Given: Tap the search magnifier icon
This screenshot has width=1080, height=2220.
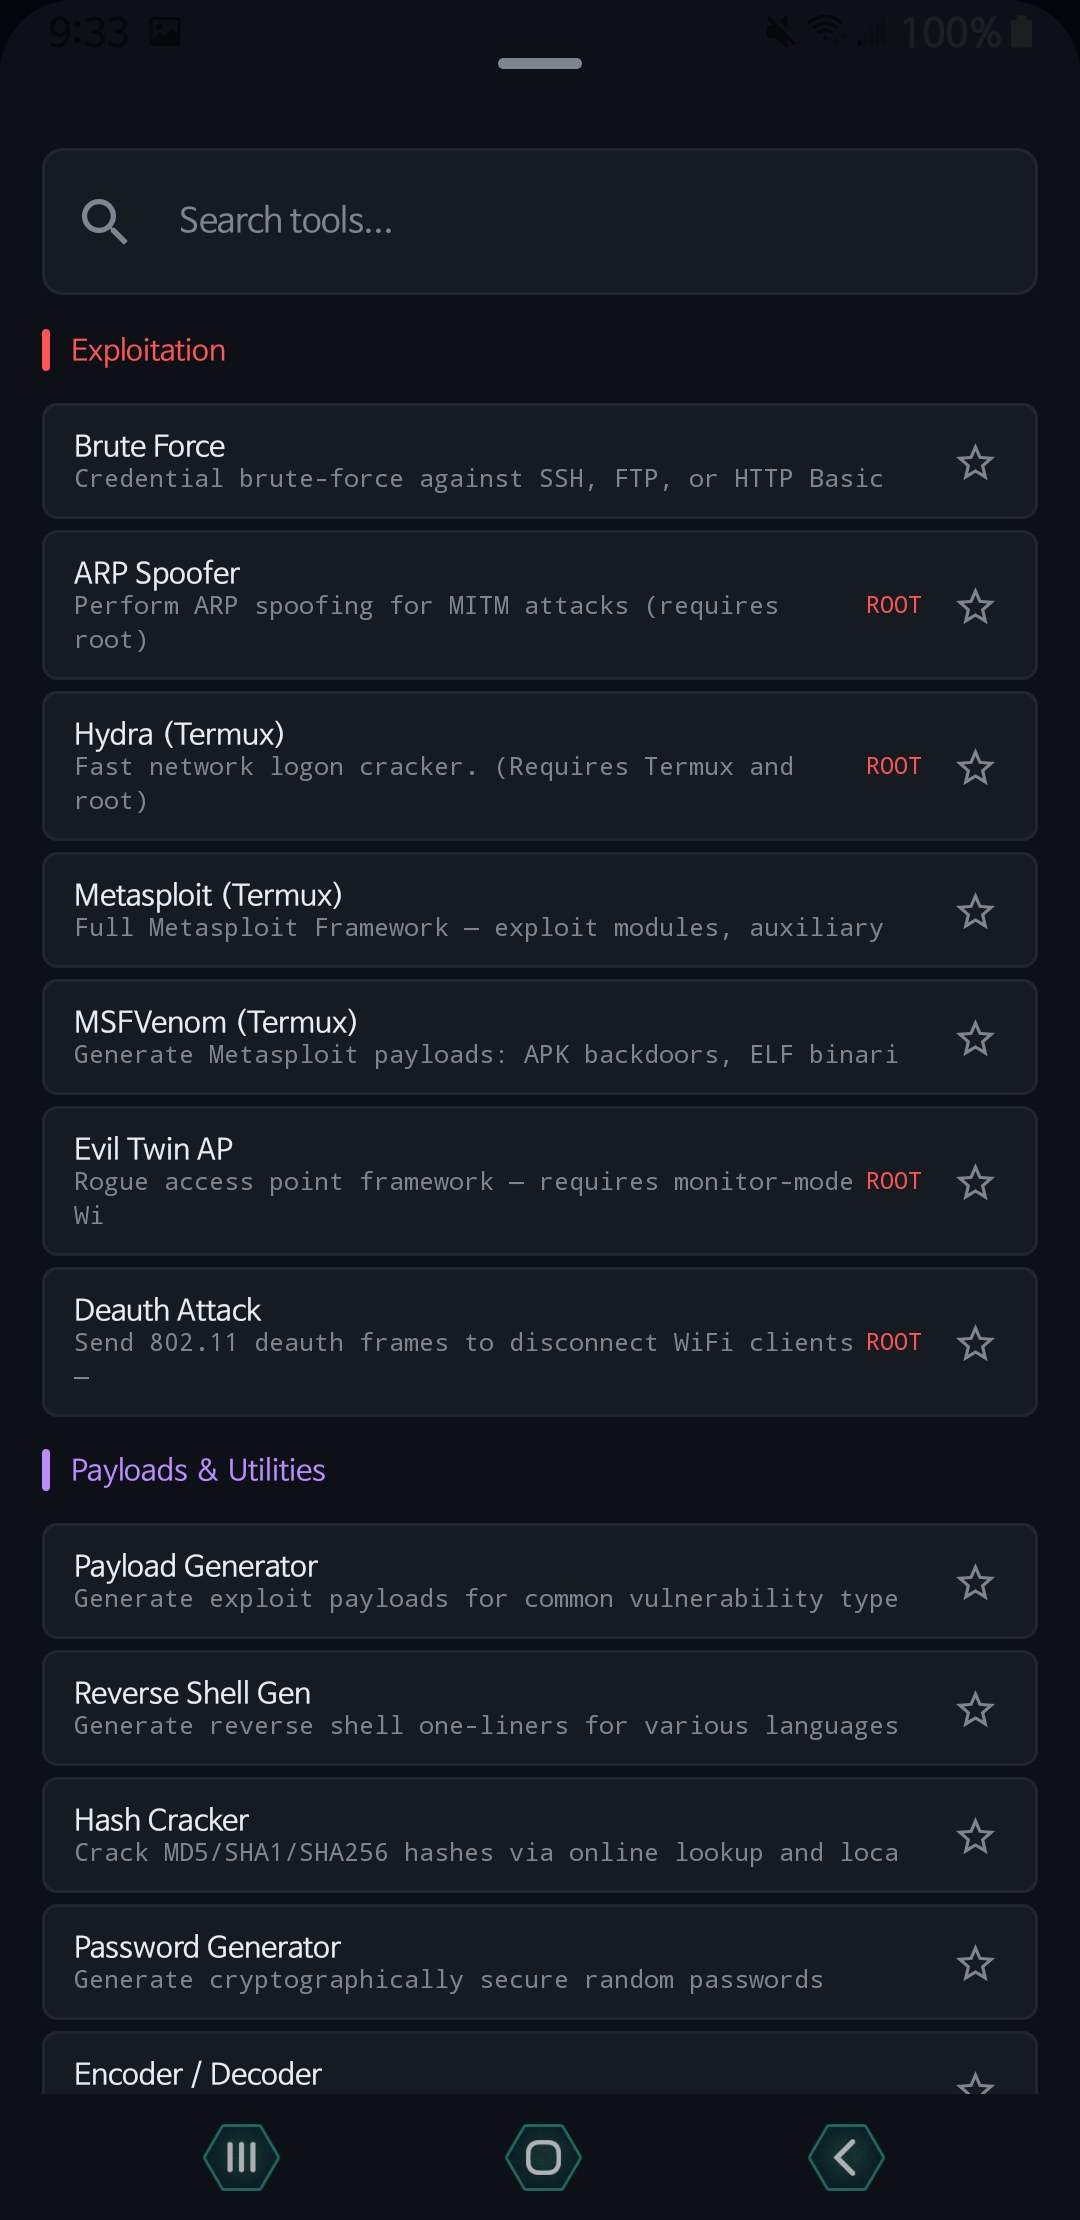Looking at the screenshot, I should [x=105, y=220].
